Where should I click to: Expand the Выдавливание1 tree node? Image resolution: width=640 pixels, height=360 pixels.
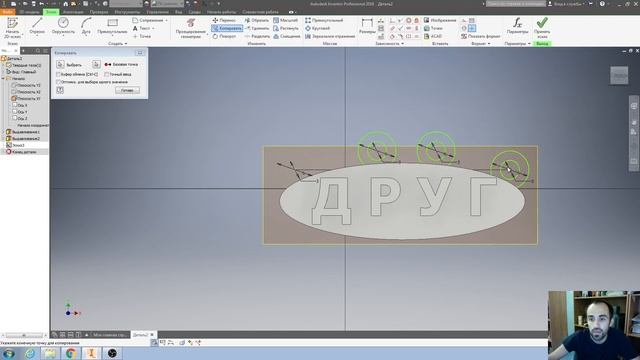tap(3, 132)
